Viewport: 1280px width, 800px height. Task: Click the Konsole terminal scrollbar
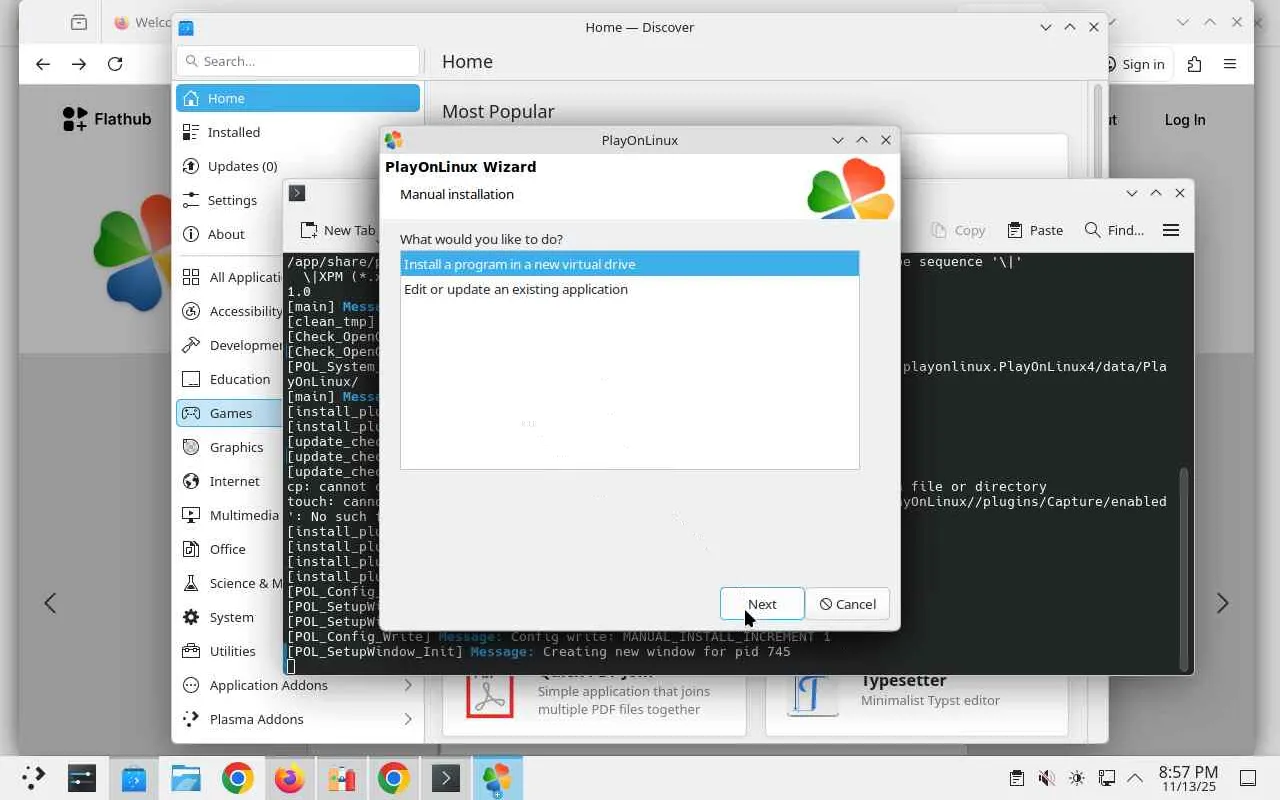1185,568
